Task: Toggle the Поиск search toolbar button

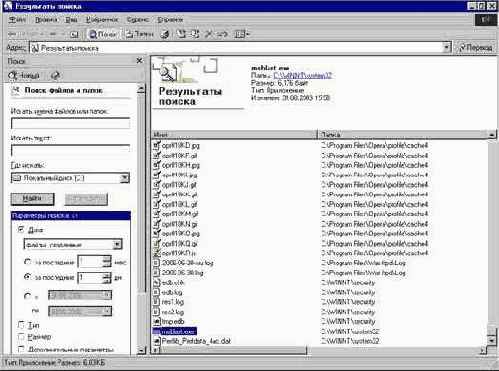Action: [x=103, y=34]
